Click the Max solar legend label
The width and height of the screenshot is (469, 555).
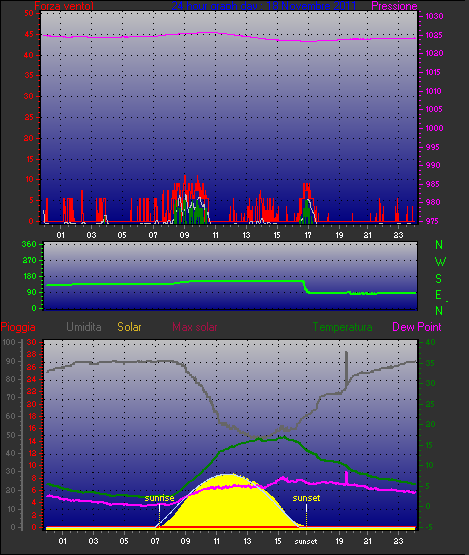195,327
